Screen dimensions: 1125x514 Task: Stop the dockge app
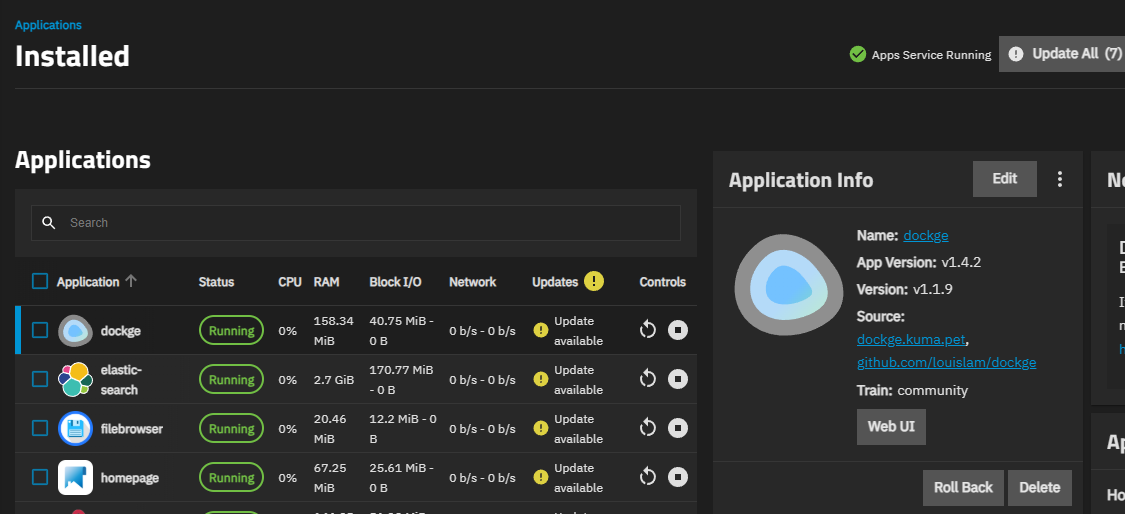click(x=678, y=330)
